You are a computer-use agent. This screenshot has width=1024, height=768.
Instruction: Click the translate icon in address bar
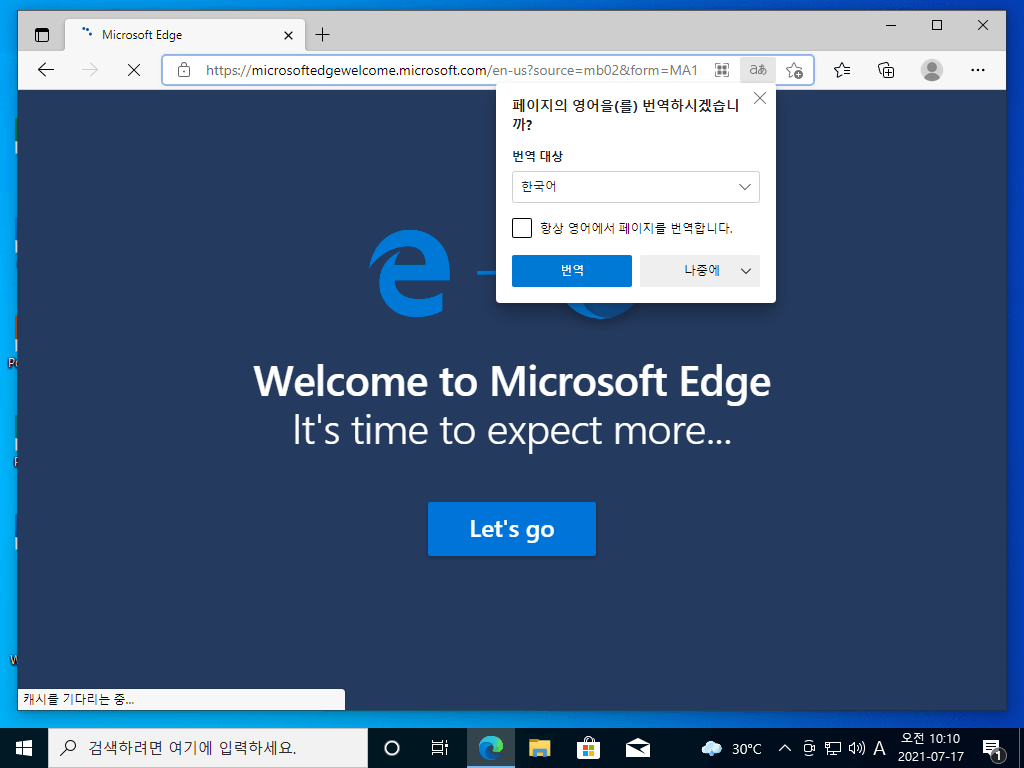(x=758, y=70)
